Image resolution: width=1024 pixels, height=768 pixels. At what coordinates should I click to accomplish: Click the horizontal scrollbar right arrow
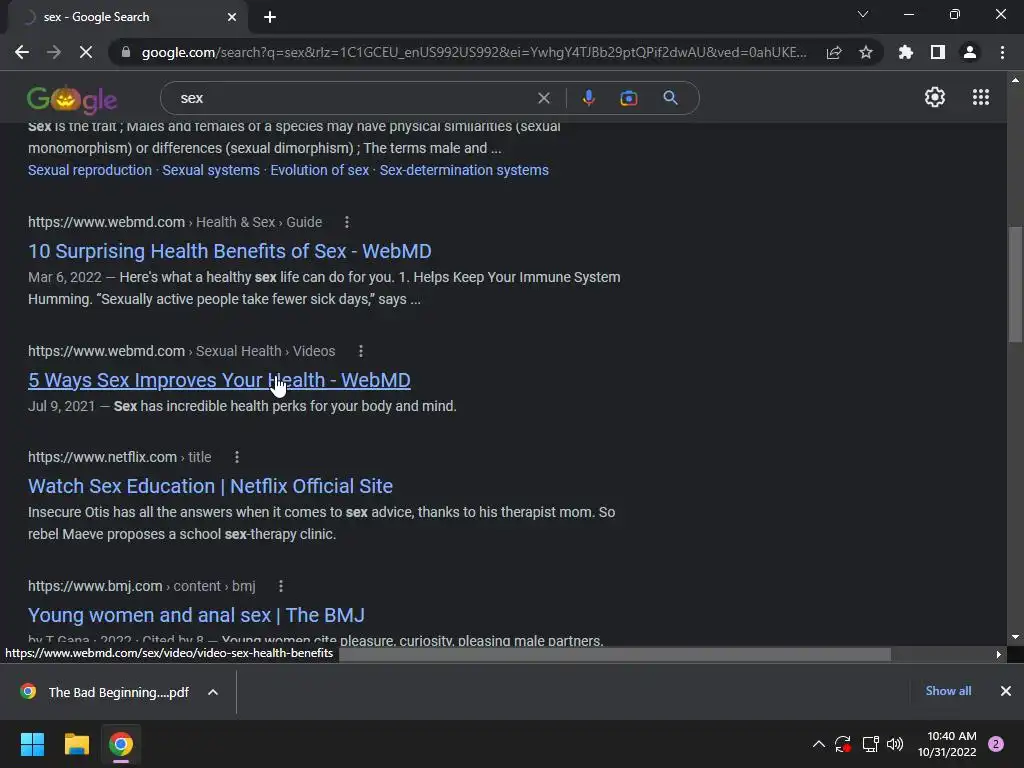pos(999,654)
